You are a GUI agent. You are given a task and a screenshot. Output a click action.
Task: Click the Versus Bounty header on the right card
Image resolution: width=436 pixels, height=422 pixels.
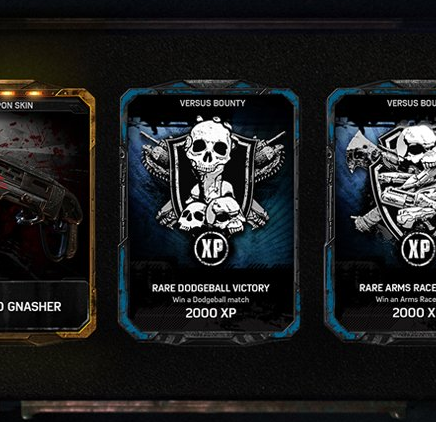(411, 103)
